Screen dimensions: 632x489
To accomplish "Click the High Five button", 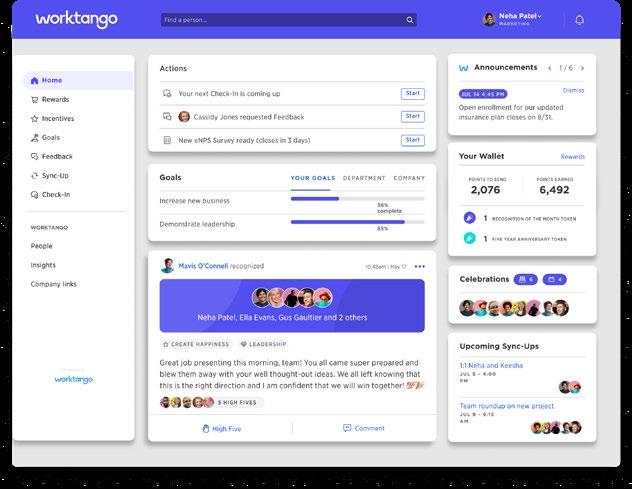I will 222,429.
